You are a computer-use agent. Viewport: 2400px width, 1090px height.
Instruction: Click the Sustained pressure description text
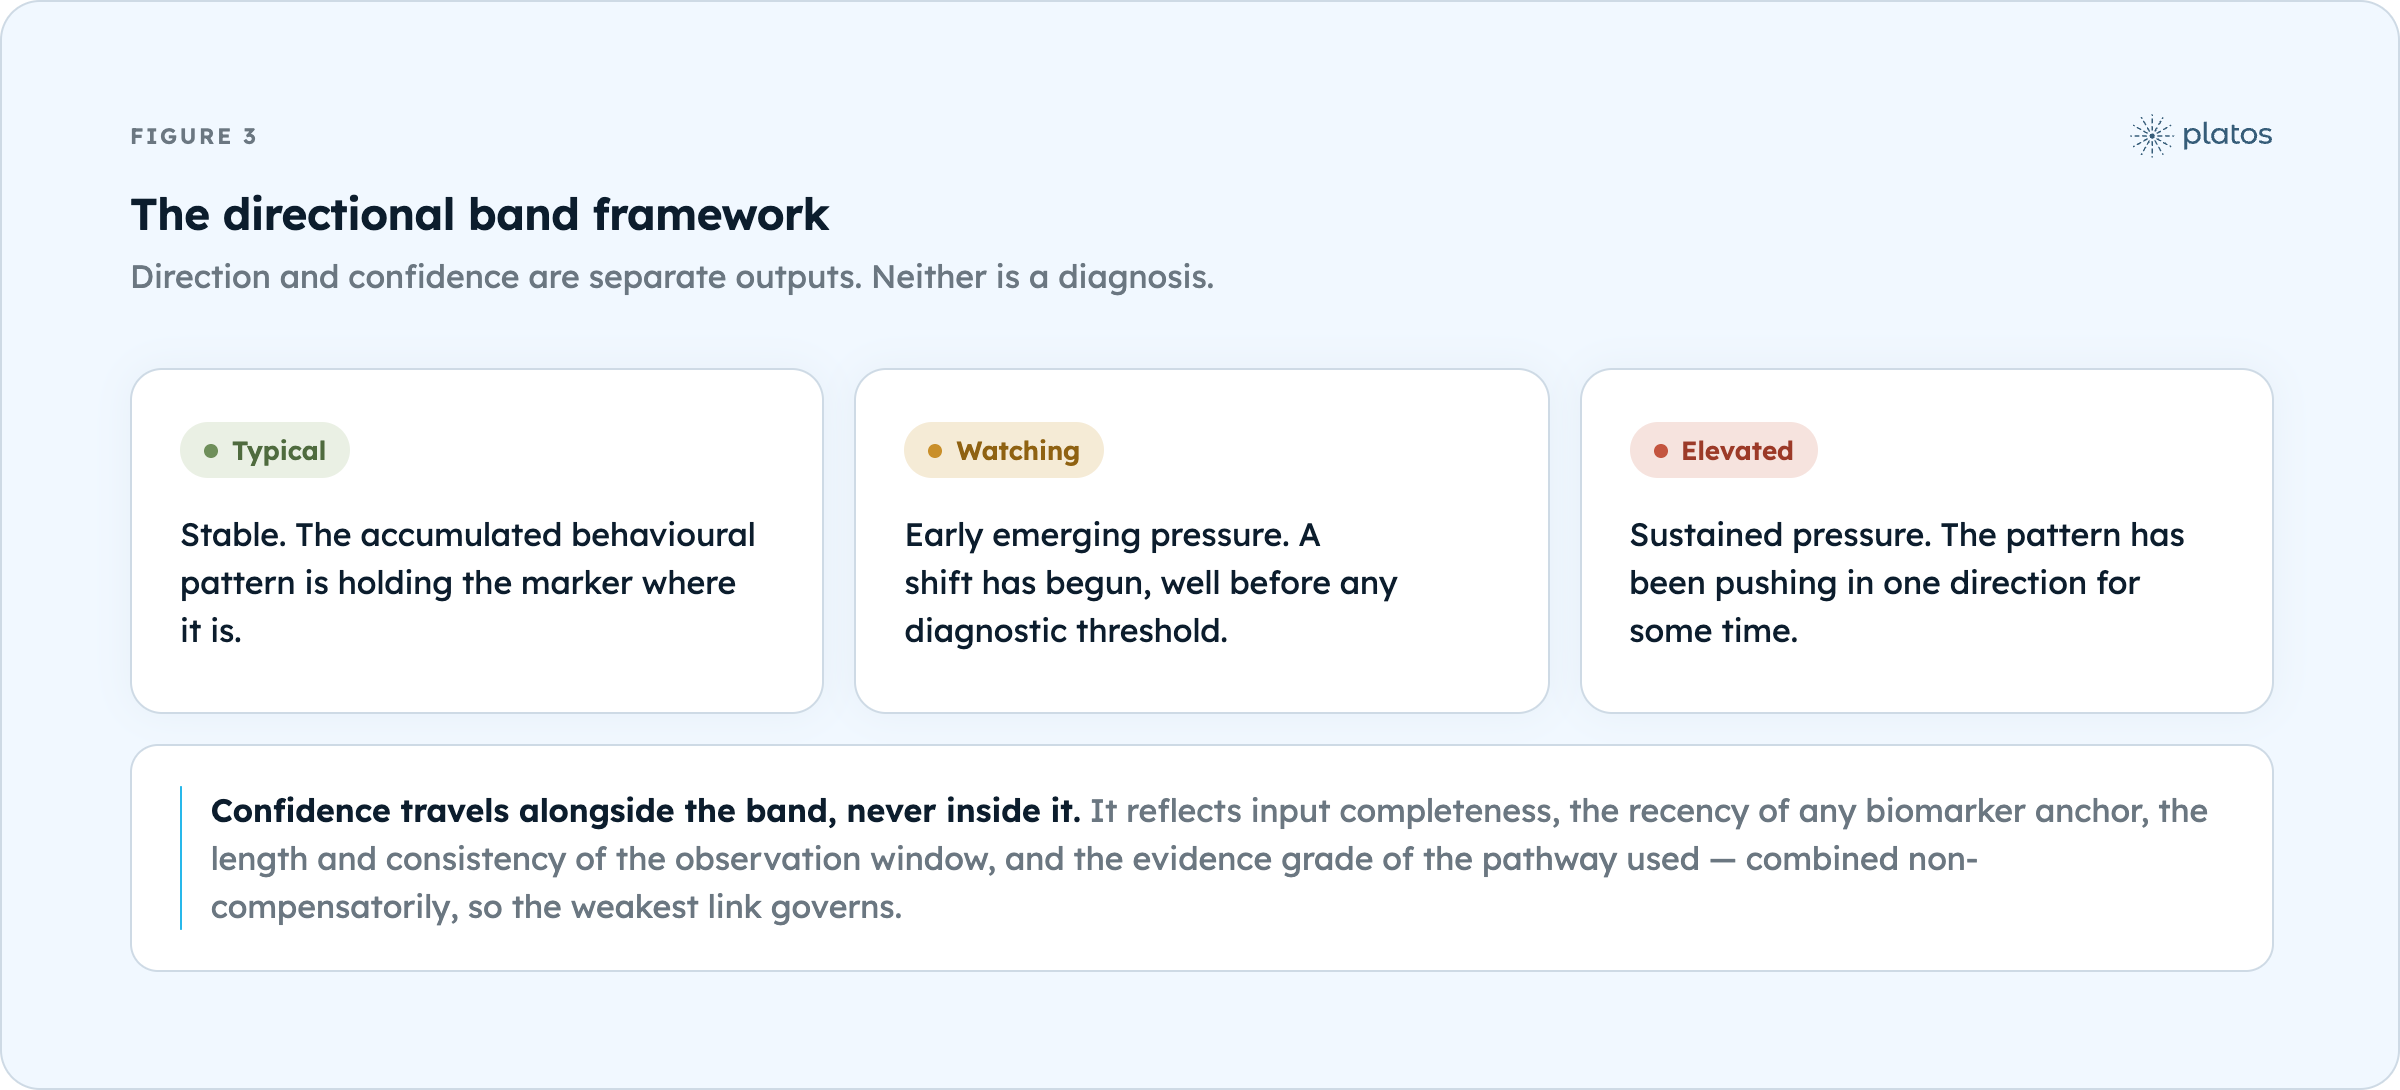click(1907, 583)
